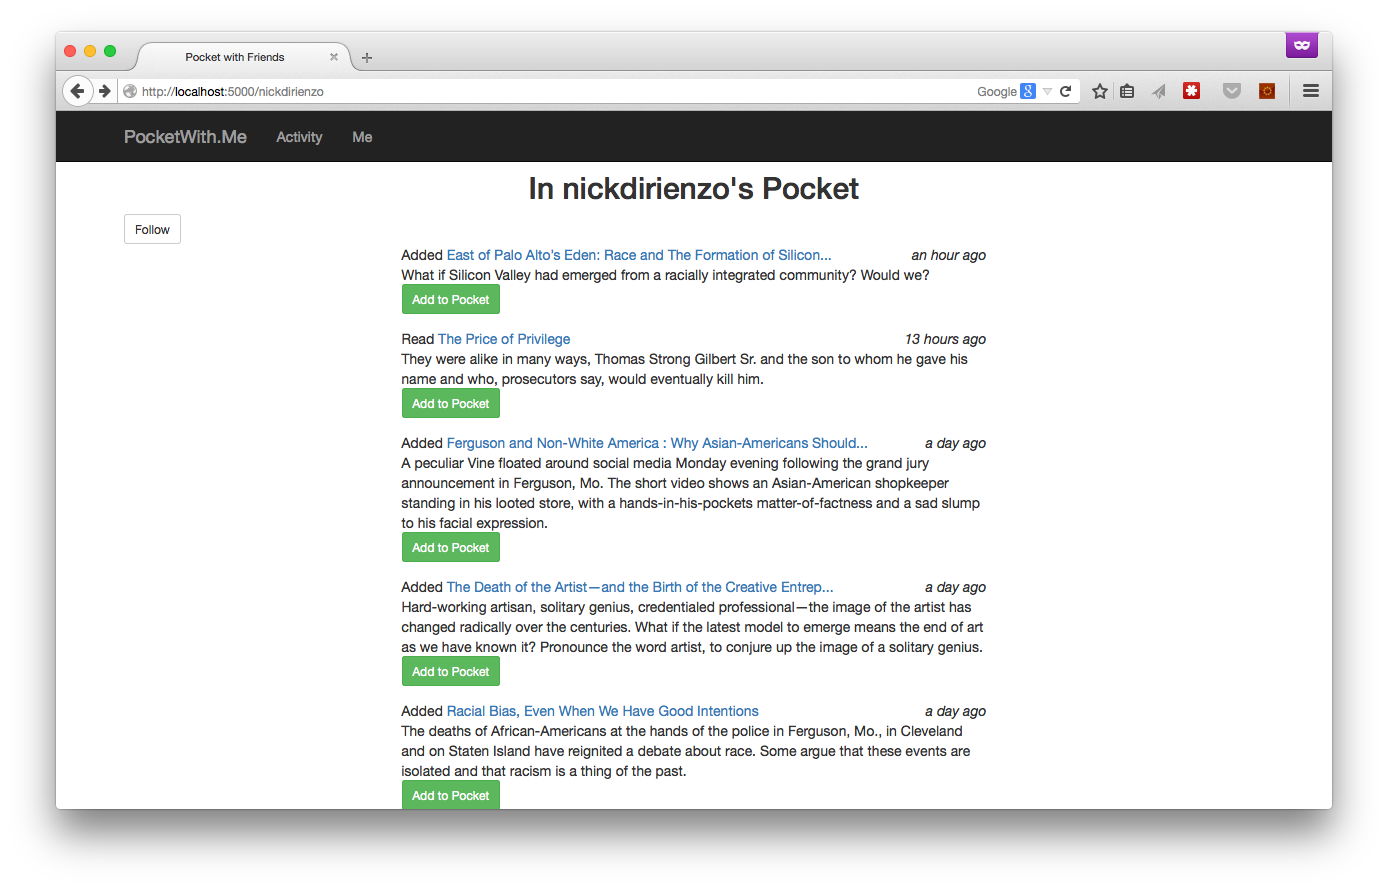Open the Activity nav item

coord(299,137)
